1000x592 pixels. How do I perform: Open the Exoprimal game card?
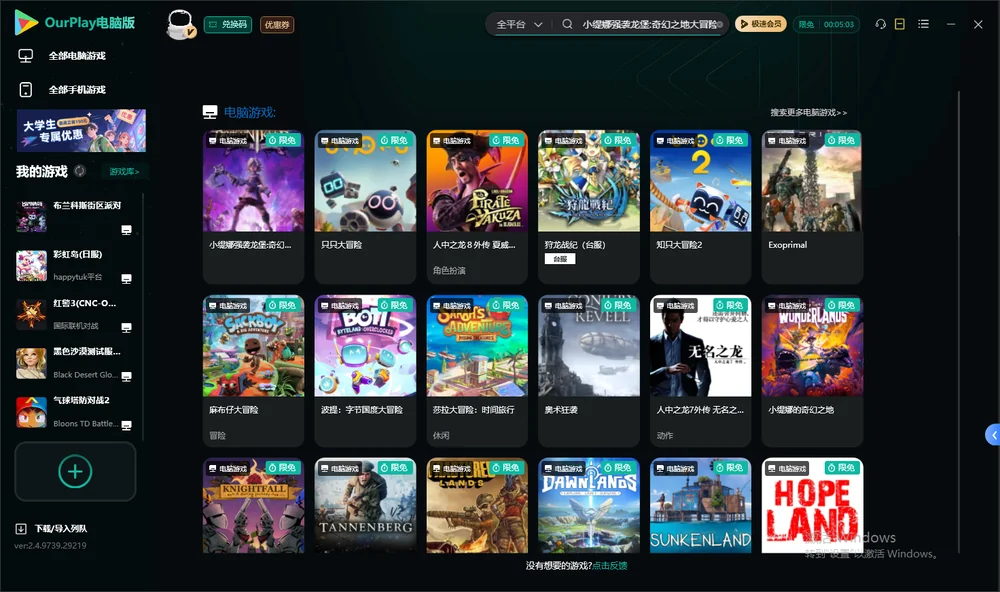[x=812, y=206]
